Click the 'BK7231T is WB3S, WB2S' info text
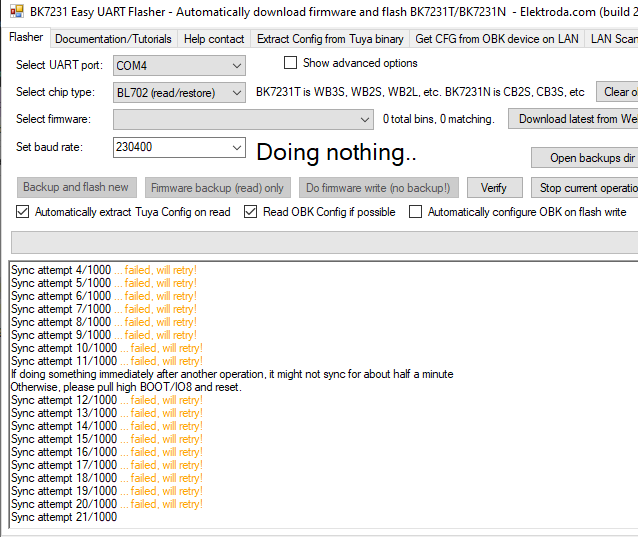The width and height of the screenshot is (638, 537). (x=420, y=92)
